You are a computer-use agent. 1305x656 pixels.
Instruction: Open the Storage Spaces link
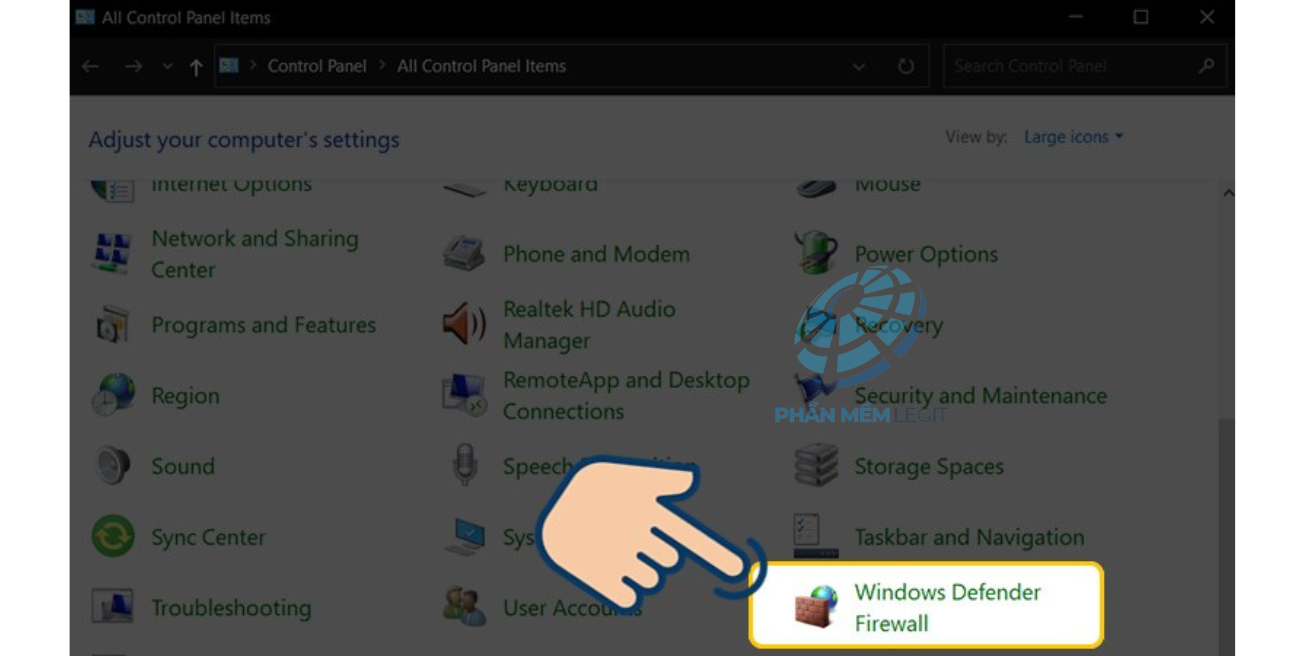pyautogui.click(x=929, y=467)
